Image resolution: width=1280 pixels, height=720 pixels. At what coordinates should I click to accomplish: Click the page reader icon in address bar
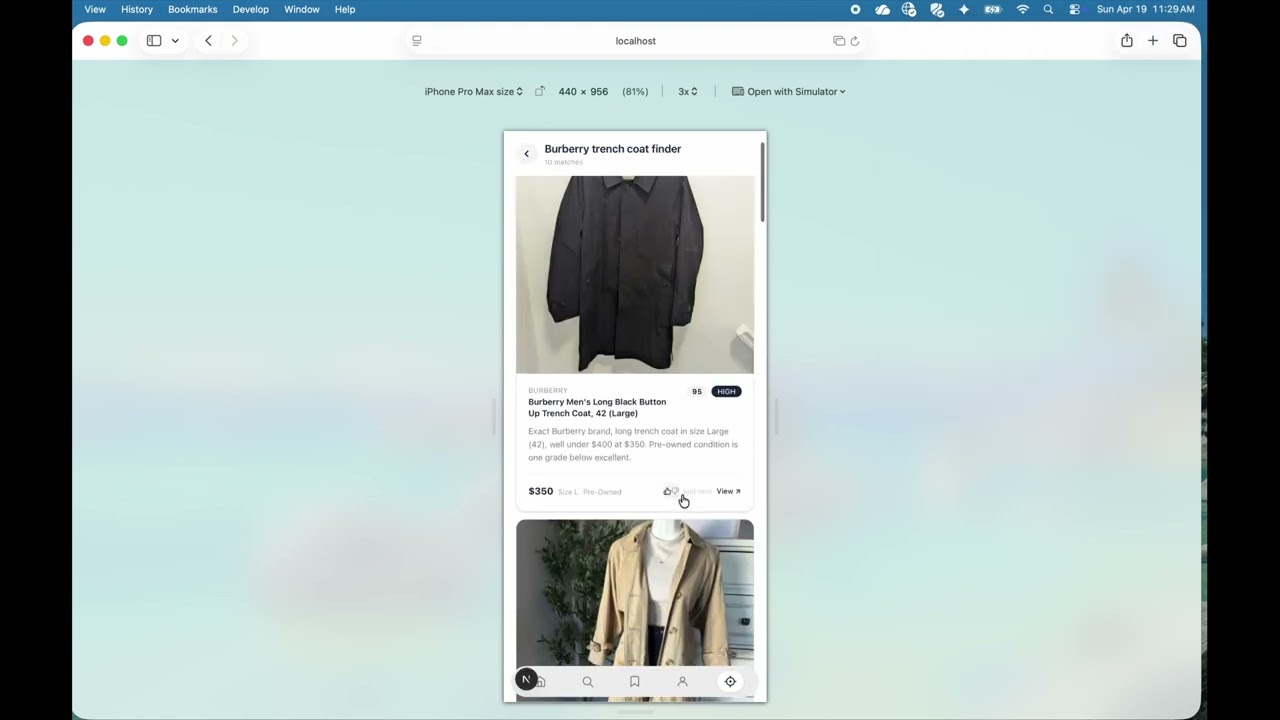[x=417, y=41]
